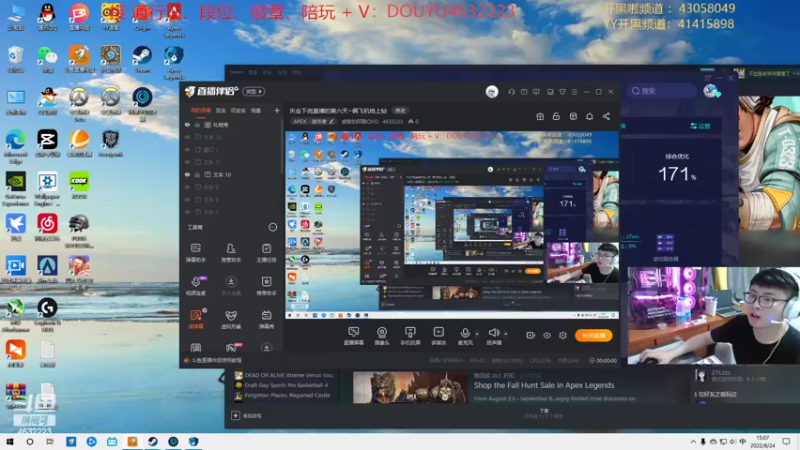The image size is (800, 450).
Task: Toggle visibility of 文本 11 source
Action: (x=187, y=162)
